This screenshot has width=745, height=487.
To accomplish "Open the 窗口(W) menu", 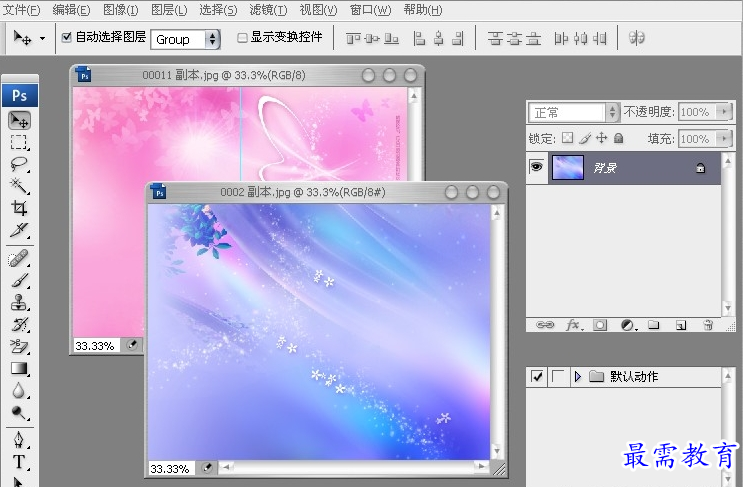I will click(x=370, y=10).
